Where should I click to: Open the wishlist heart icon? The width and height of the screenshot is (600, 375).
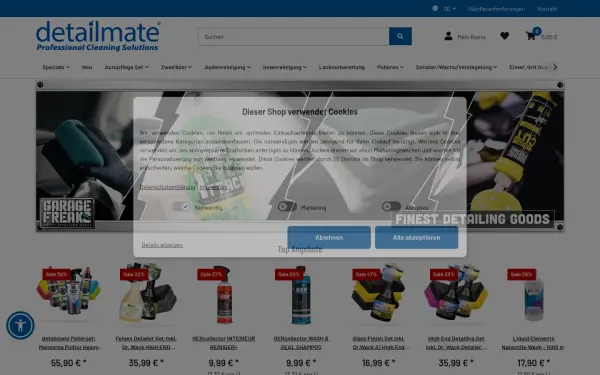click(505, 36)
